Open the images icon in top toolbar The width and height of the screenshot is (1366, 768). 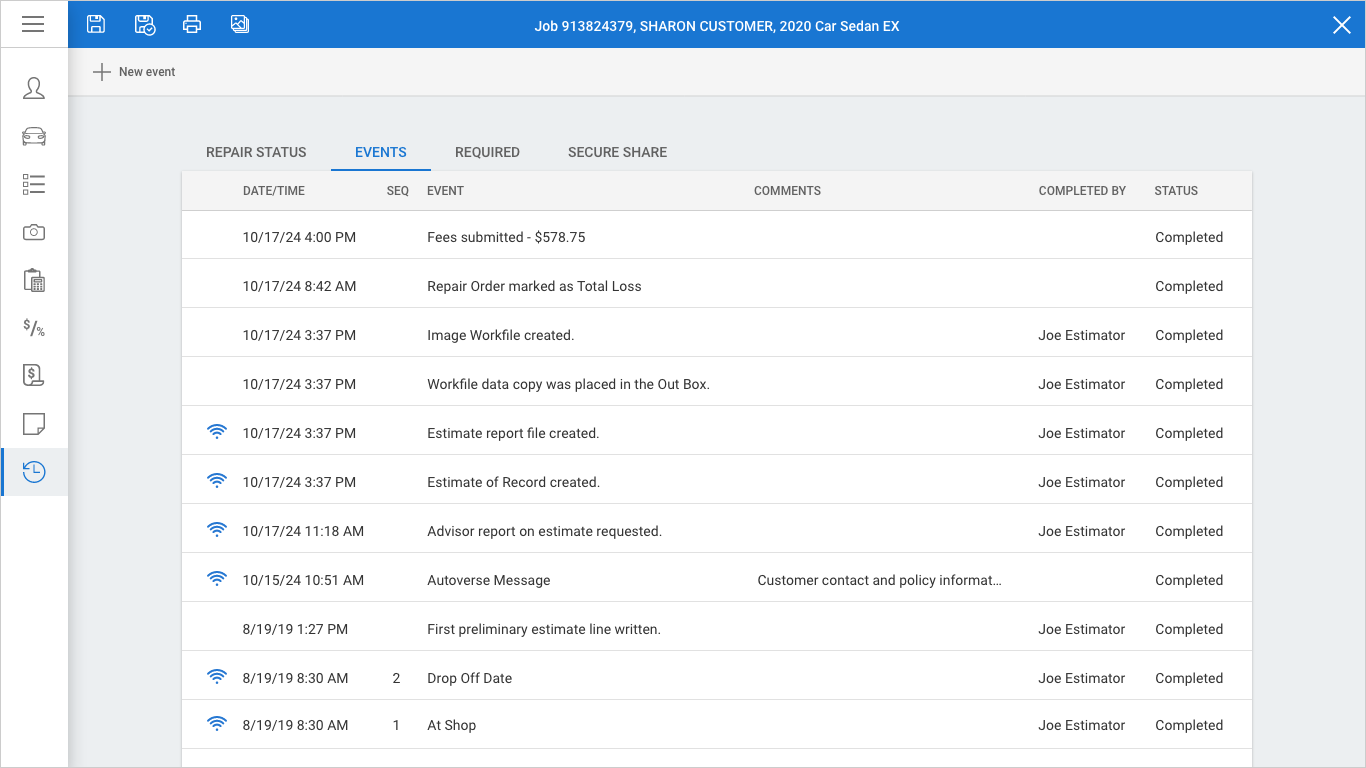tap(240, 25)
